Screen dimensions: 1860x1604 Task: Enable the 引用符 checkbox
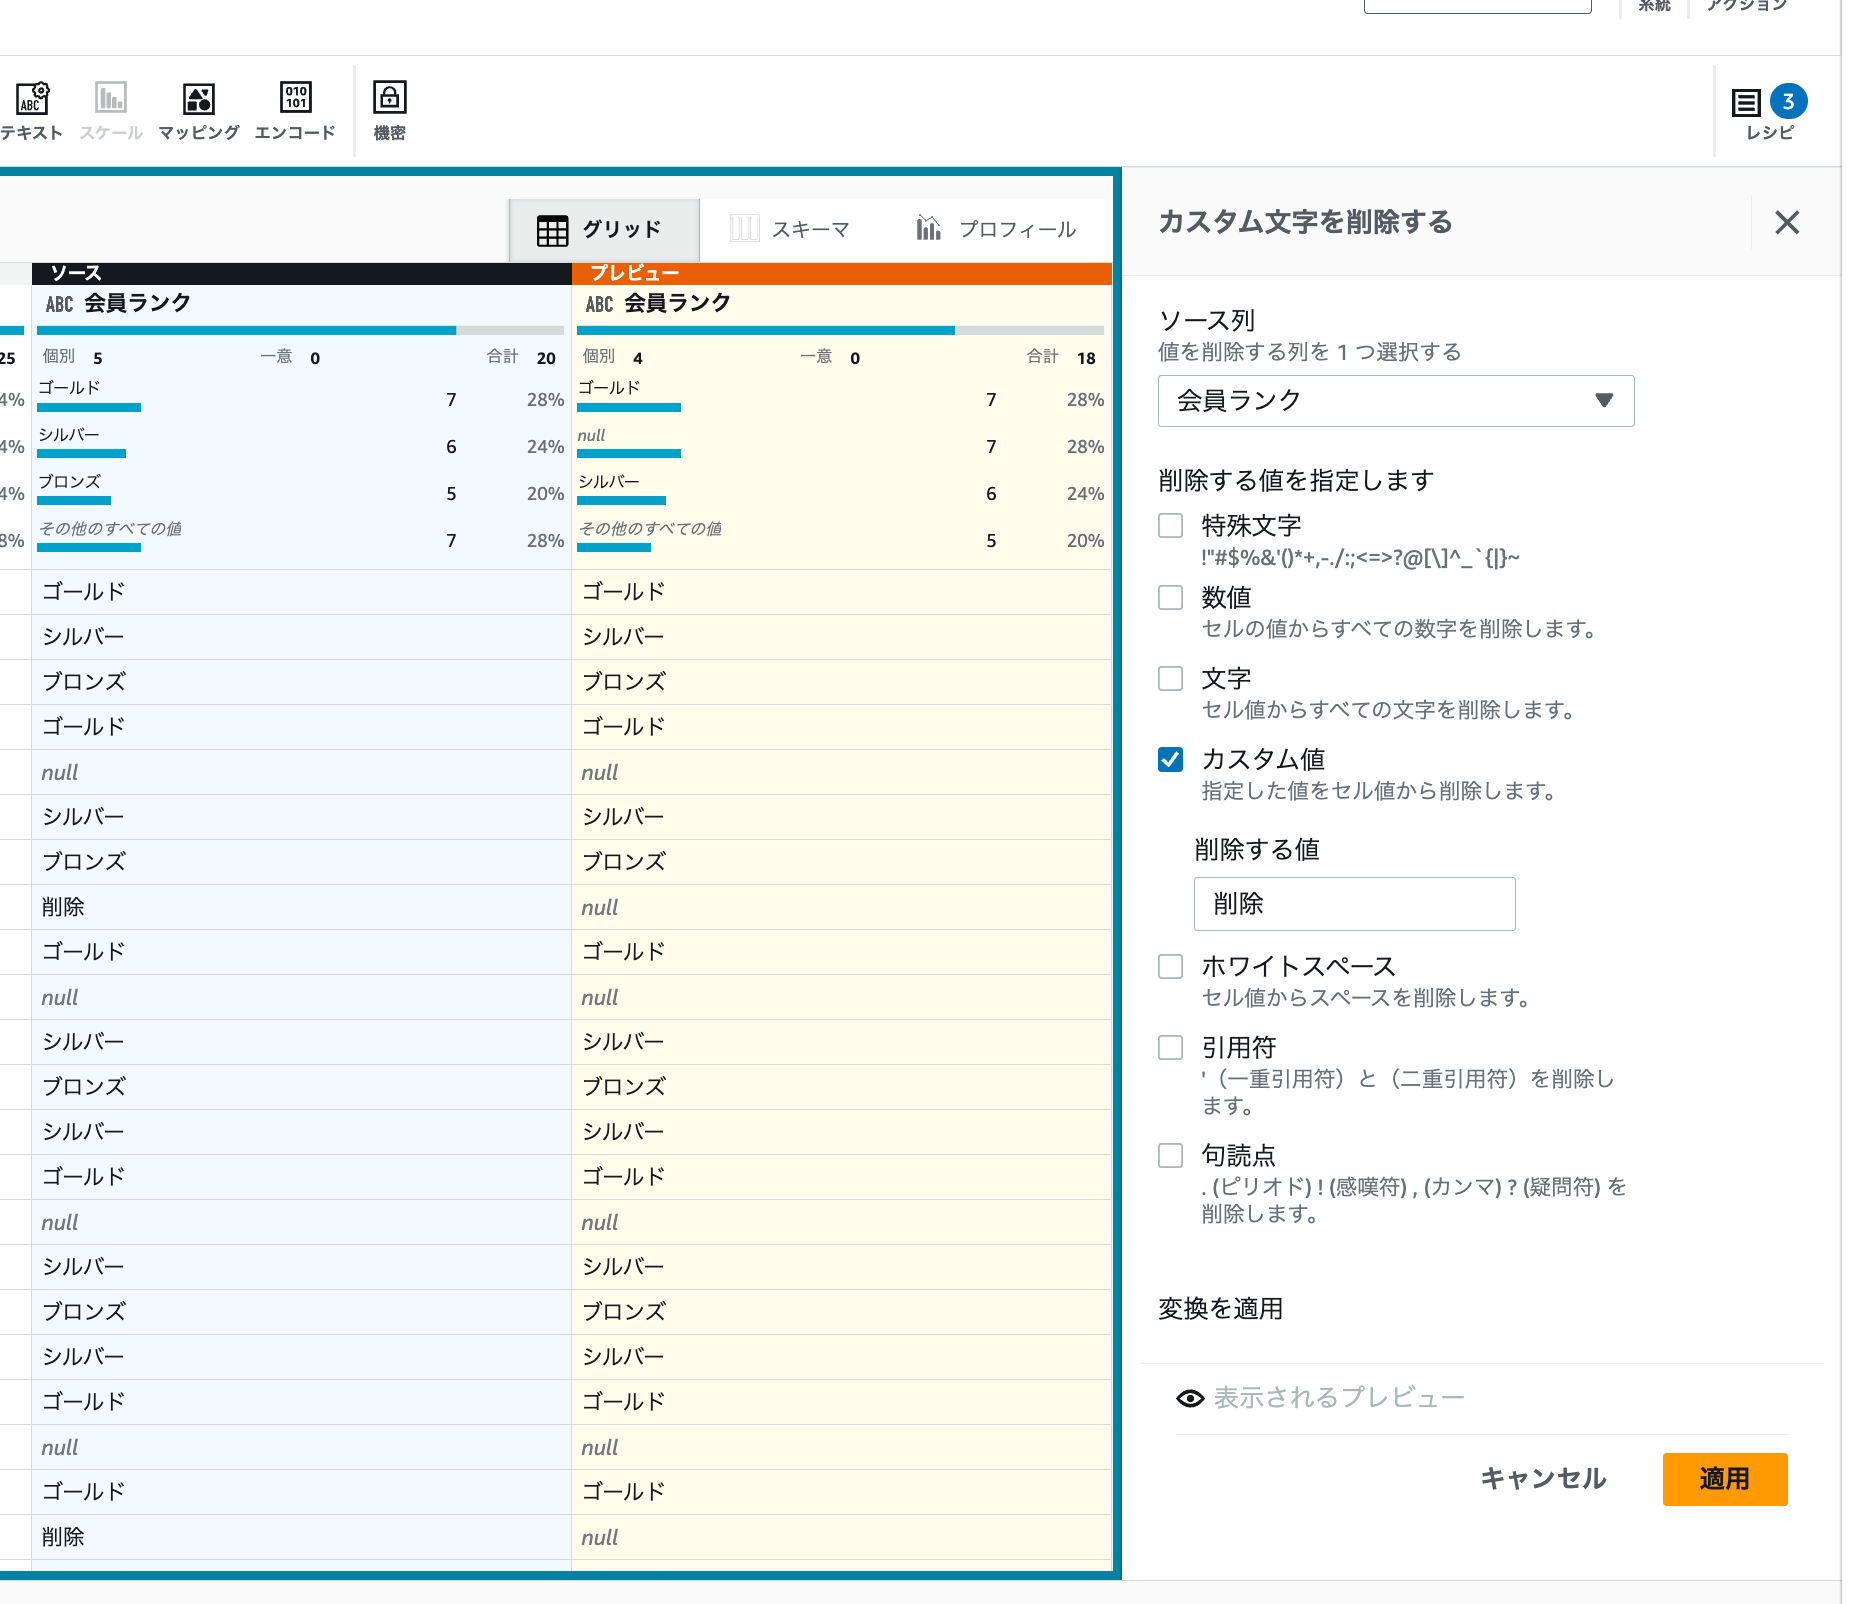coord(1170,1047)
